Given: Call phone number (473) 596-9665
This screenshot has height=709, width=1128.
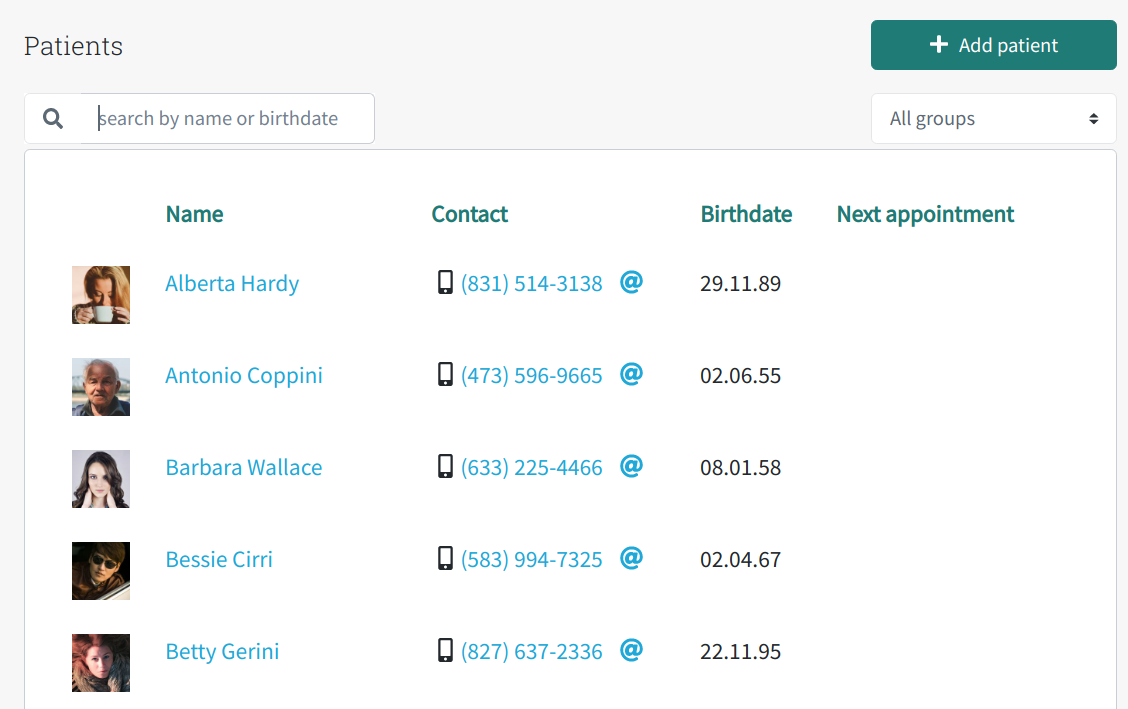Looking at the screenshot, I should [532, 375].
